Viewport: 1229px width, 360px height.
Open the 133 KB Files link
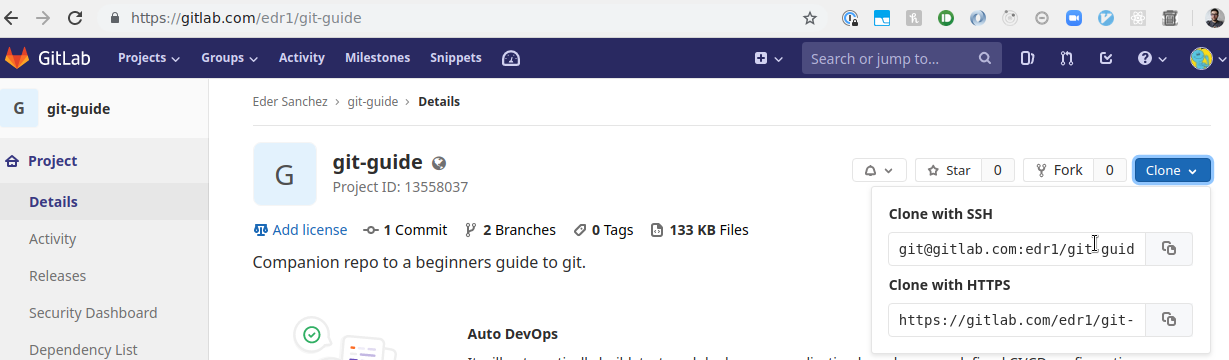click(x=699, y=230)
